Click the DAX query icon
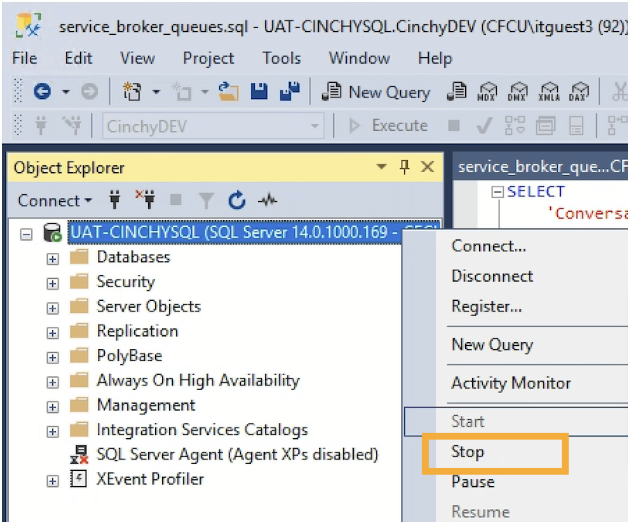Image resolution: width=628 pixels, height=522 pixels. point(579,92)
